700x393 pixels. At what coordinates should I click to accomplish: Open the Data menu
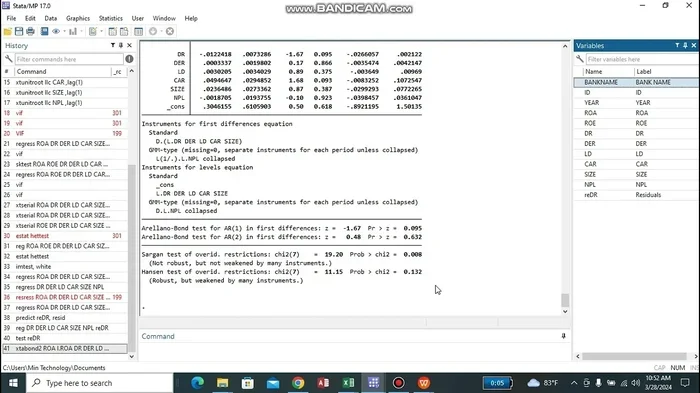point(50,18)
